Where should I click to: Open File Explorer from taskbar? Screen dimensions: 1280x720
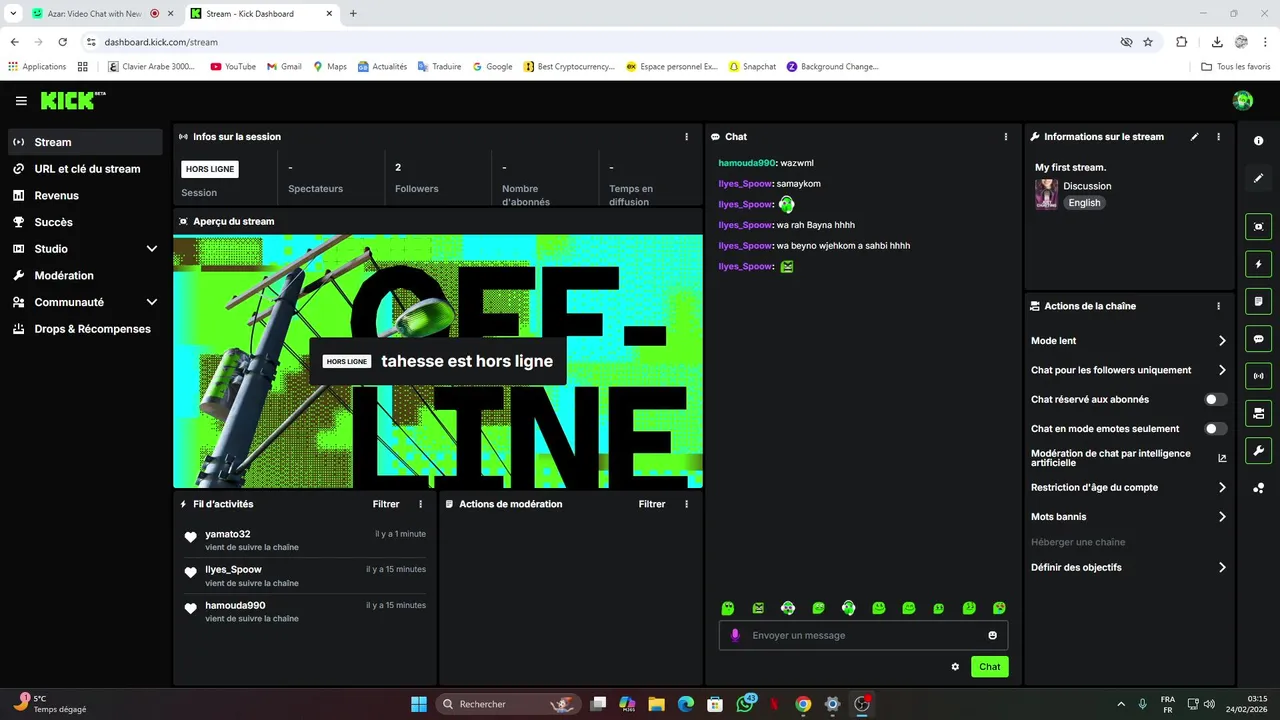(656, 704)
